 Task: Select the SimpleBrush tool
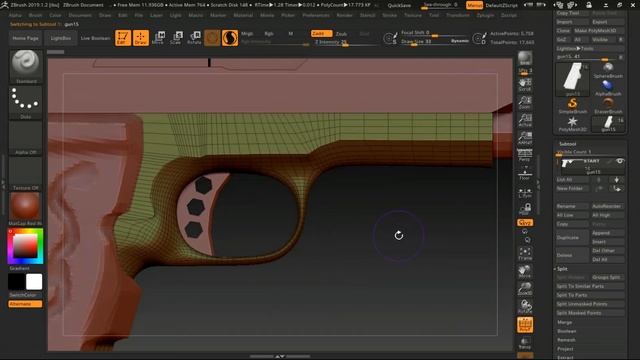point(573,106)
